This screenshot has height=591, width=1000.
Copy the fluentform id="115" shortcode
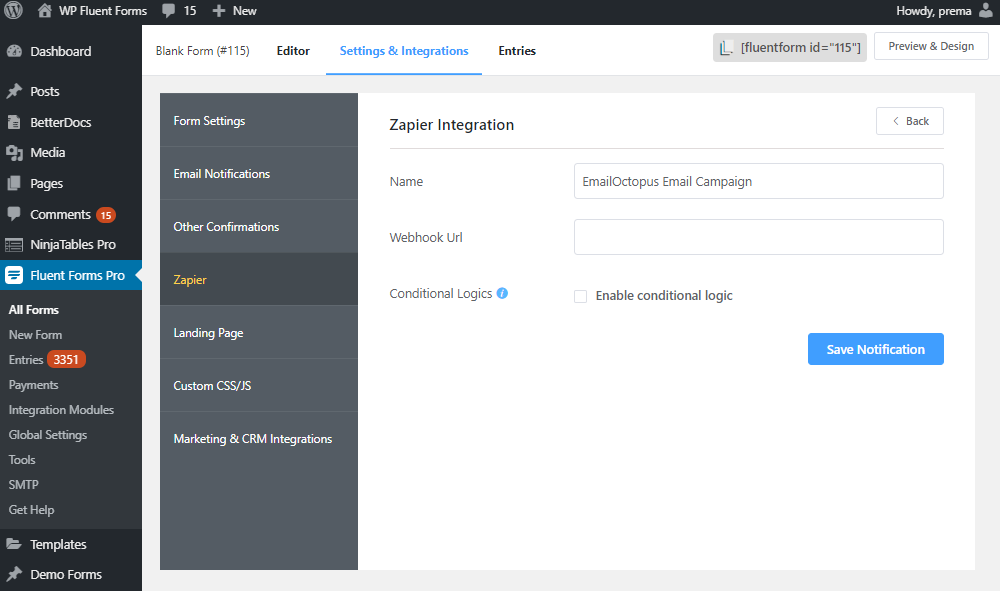pos(790,47)
